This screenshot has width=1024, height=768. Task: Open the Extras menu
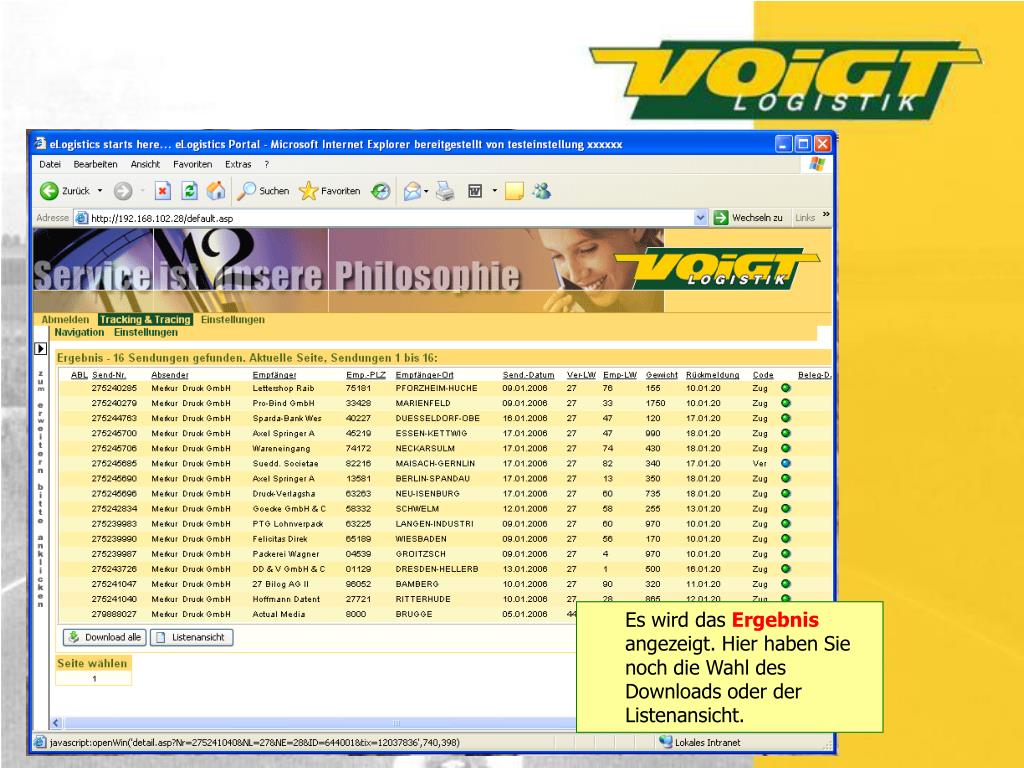pyautogui.click(x=238, y=165)
